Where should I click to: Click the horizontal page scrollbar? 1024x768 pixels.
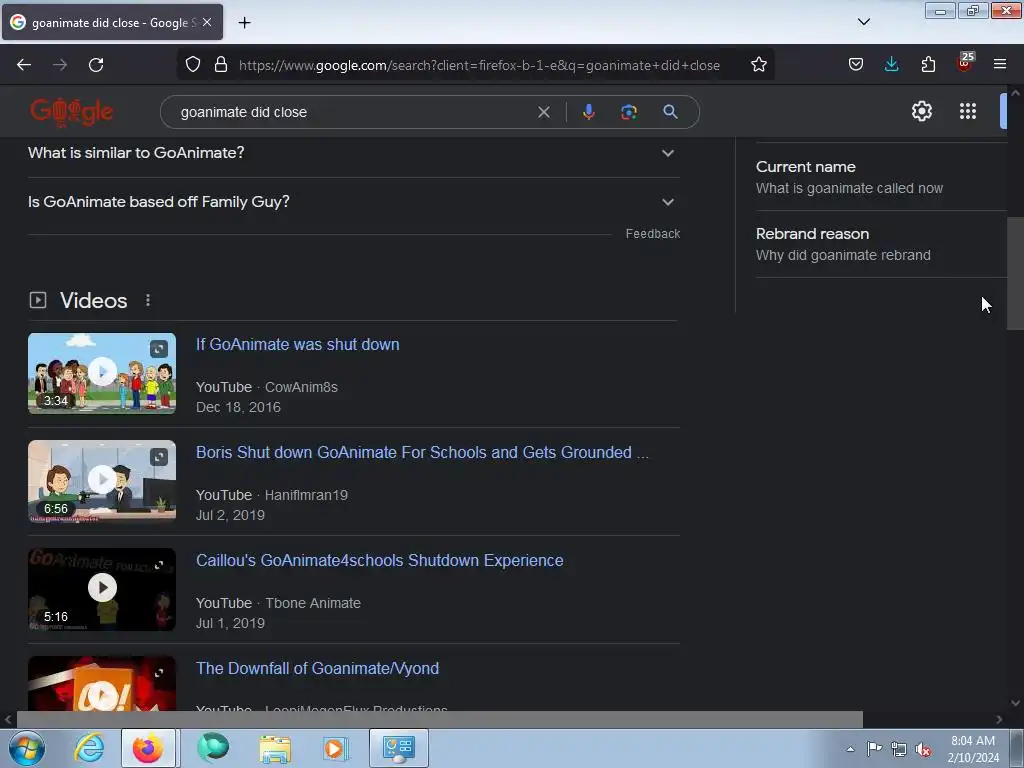click(440, 719)
